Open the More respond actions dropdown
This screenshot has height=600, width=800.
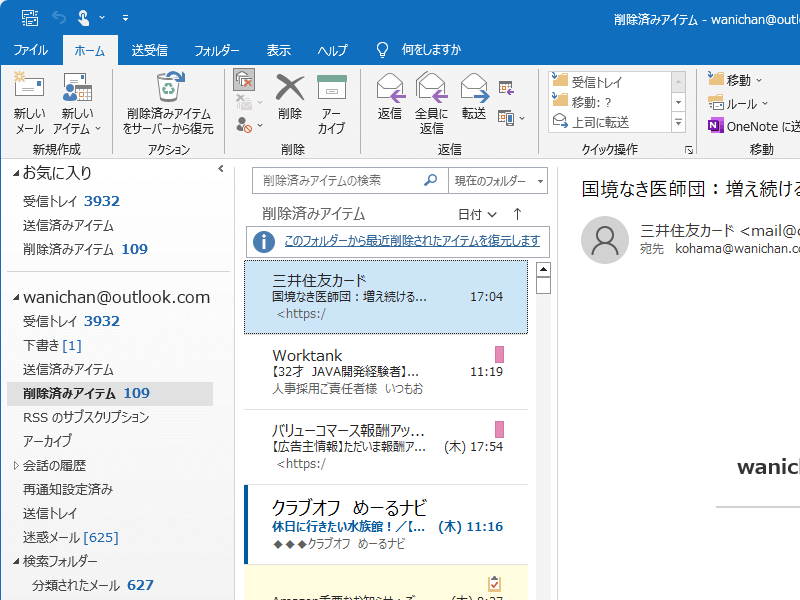(x=511, y=118)
